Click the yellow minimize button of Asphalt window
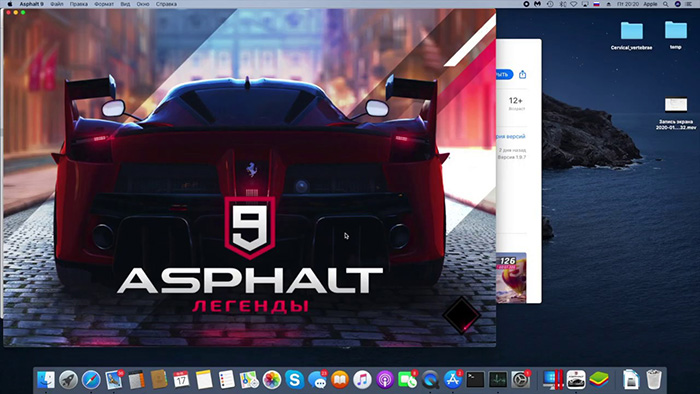This screenshot has height=394, width=700. 16,12
